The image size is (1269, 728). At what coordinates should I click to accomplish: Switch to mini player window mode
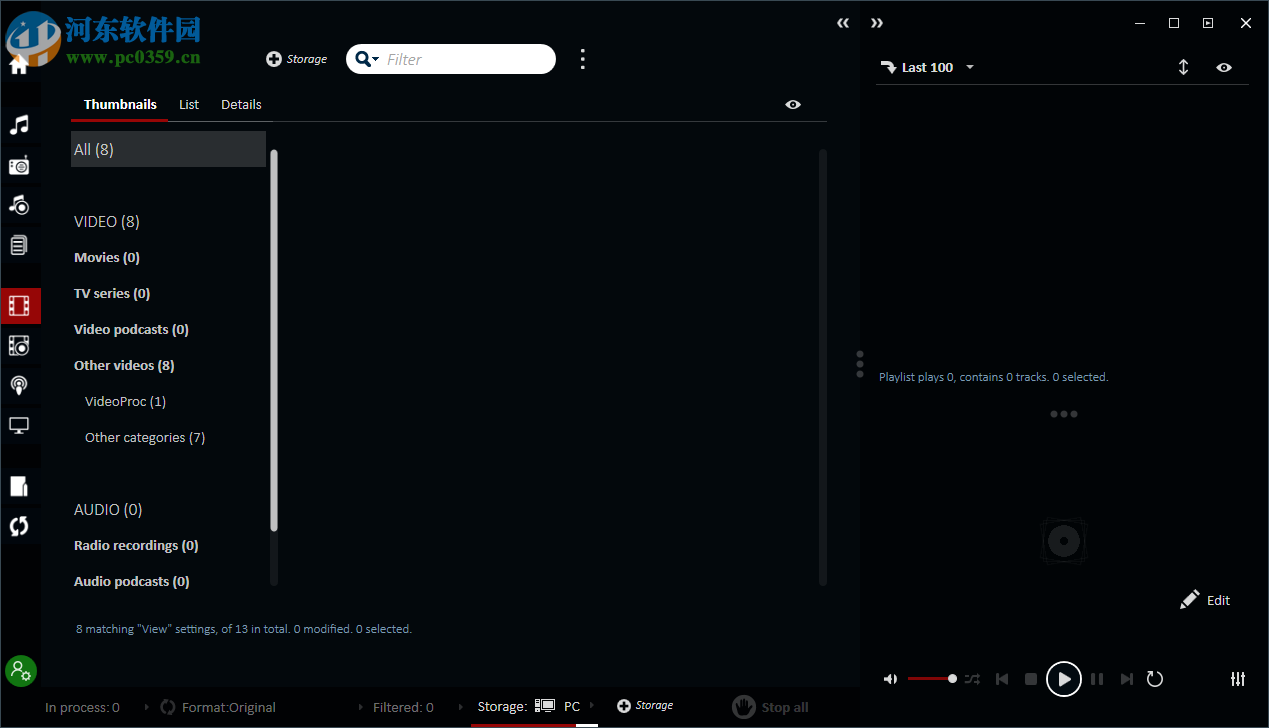click(1208, 23)
